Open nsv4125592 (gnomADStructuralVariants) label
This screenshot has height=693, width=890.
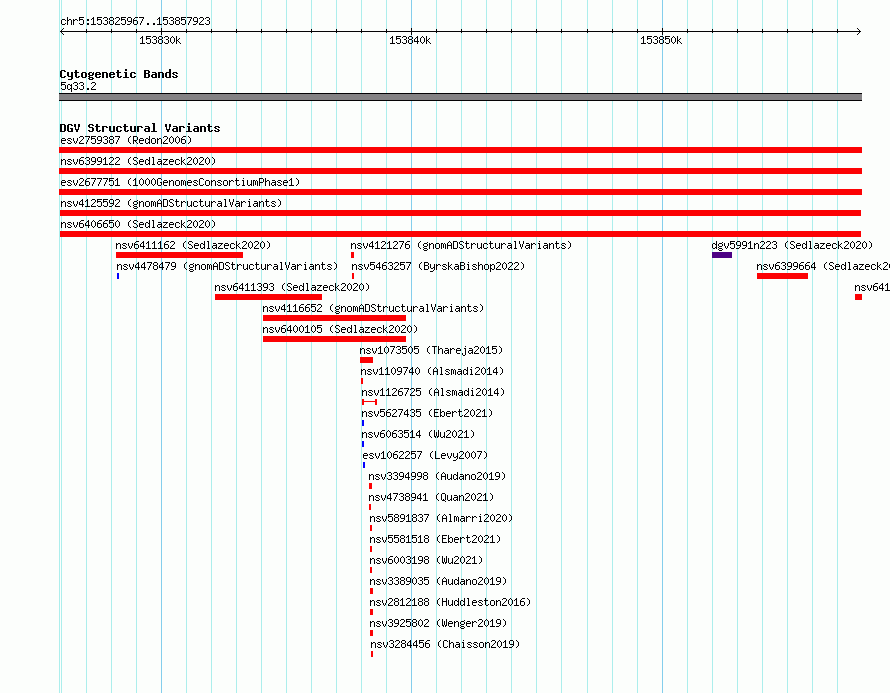coord(171,203)
